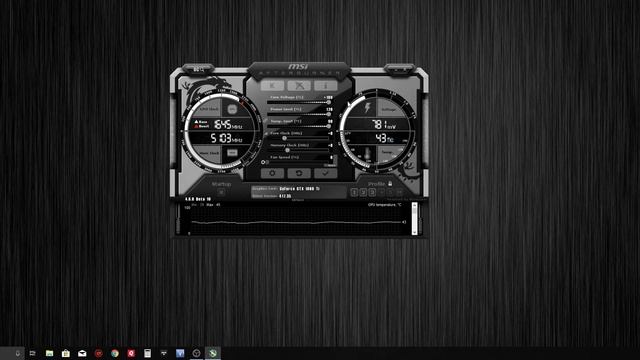Click the monitoring graph vertical scrollbar
Screen dimensions: 640x360
[x=414, y=219]
